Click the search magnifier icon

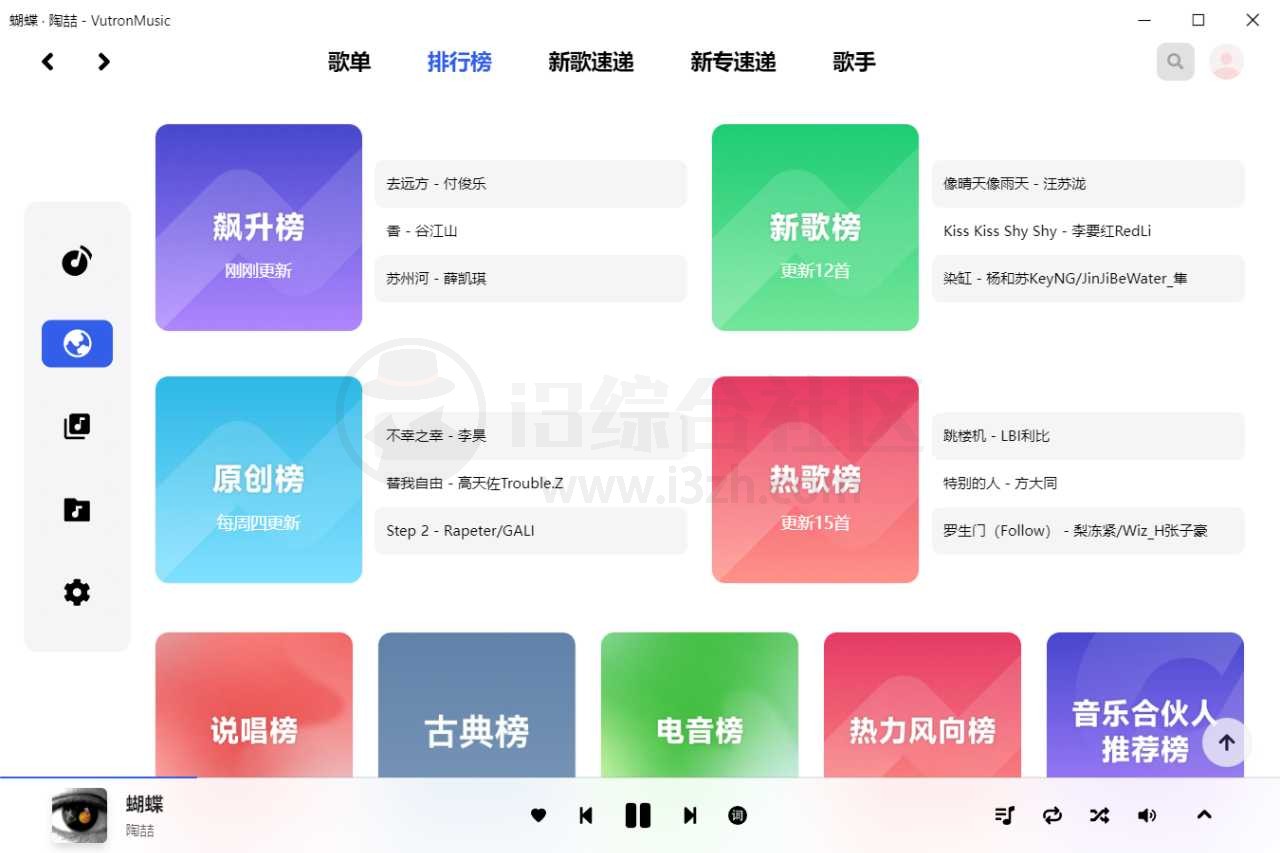[1175, 61]
